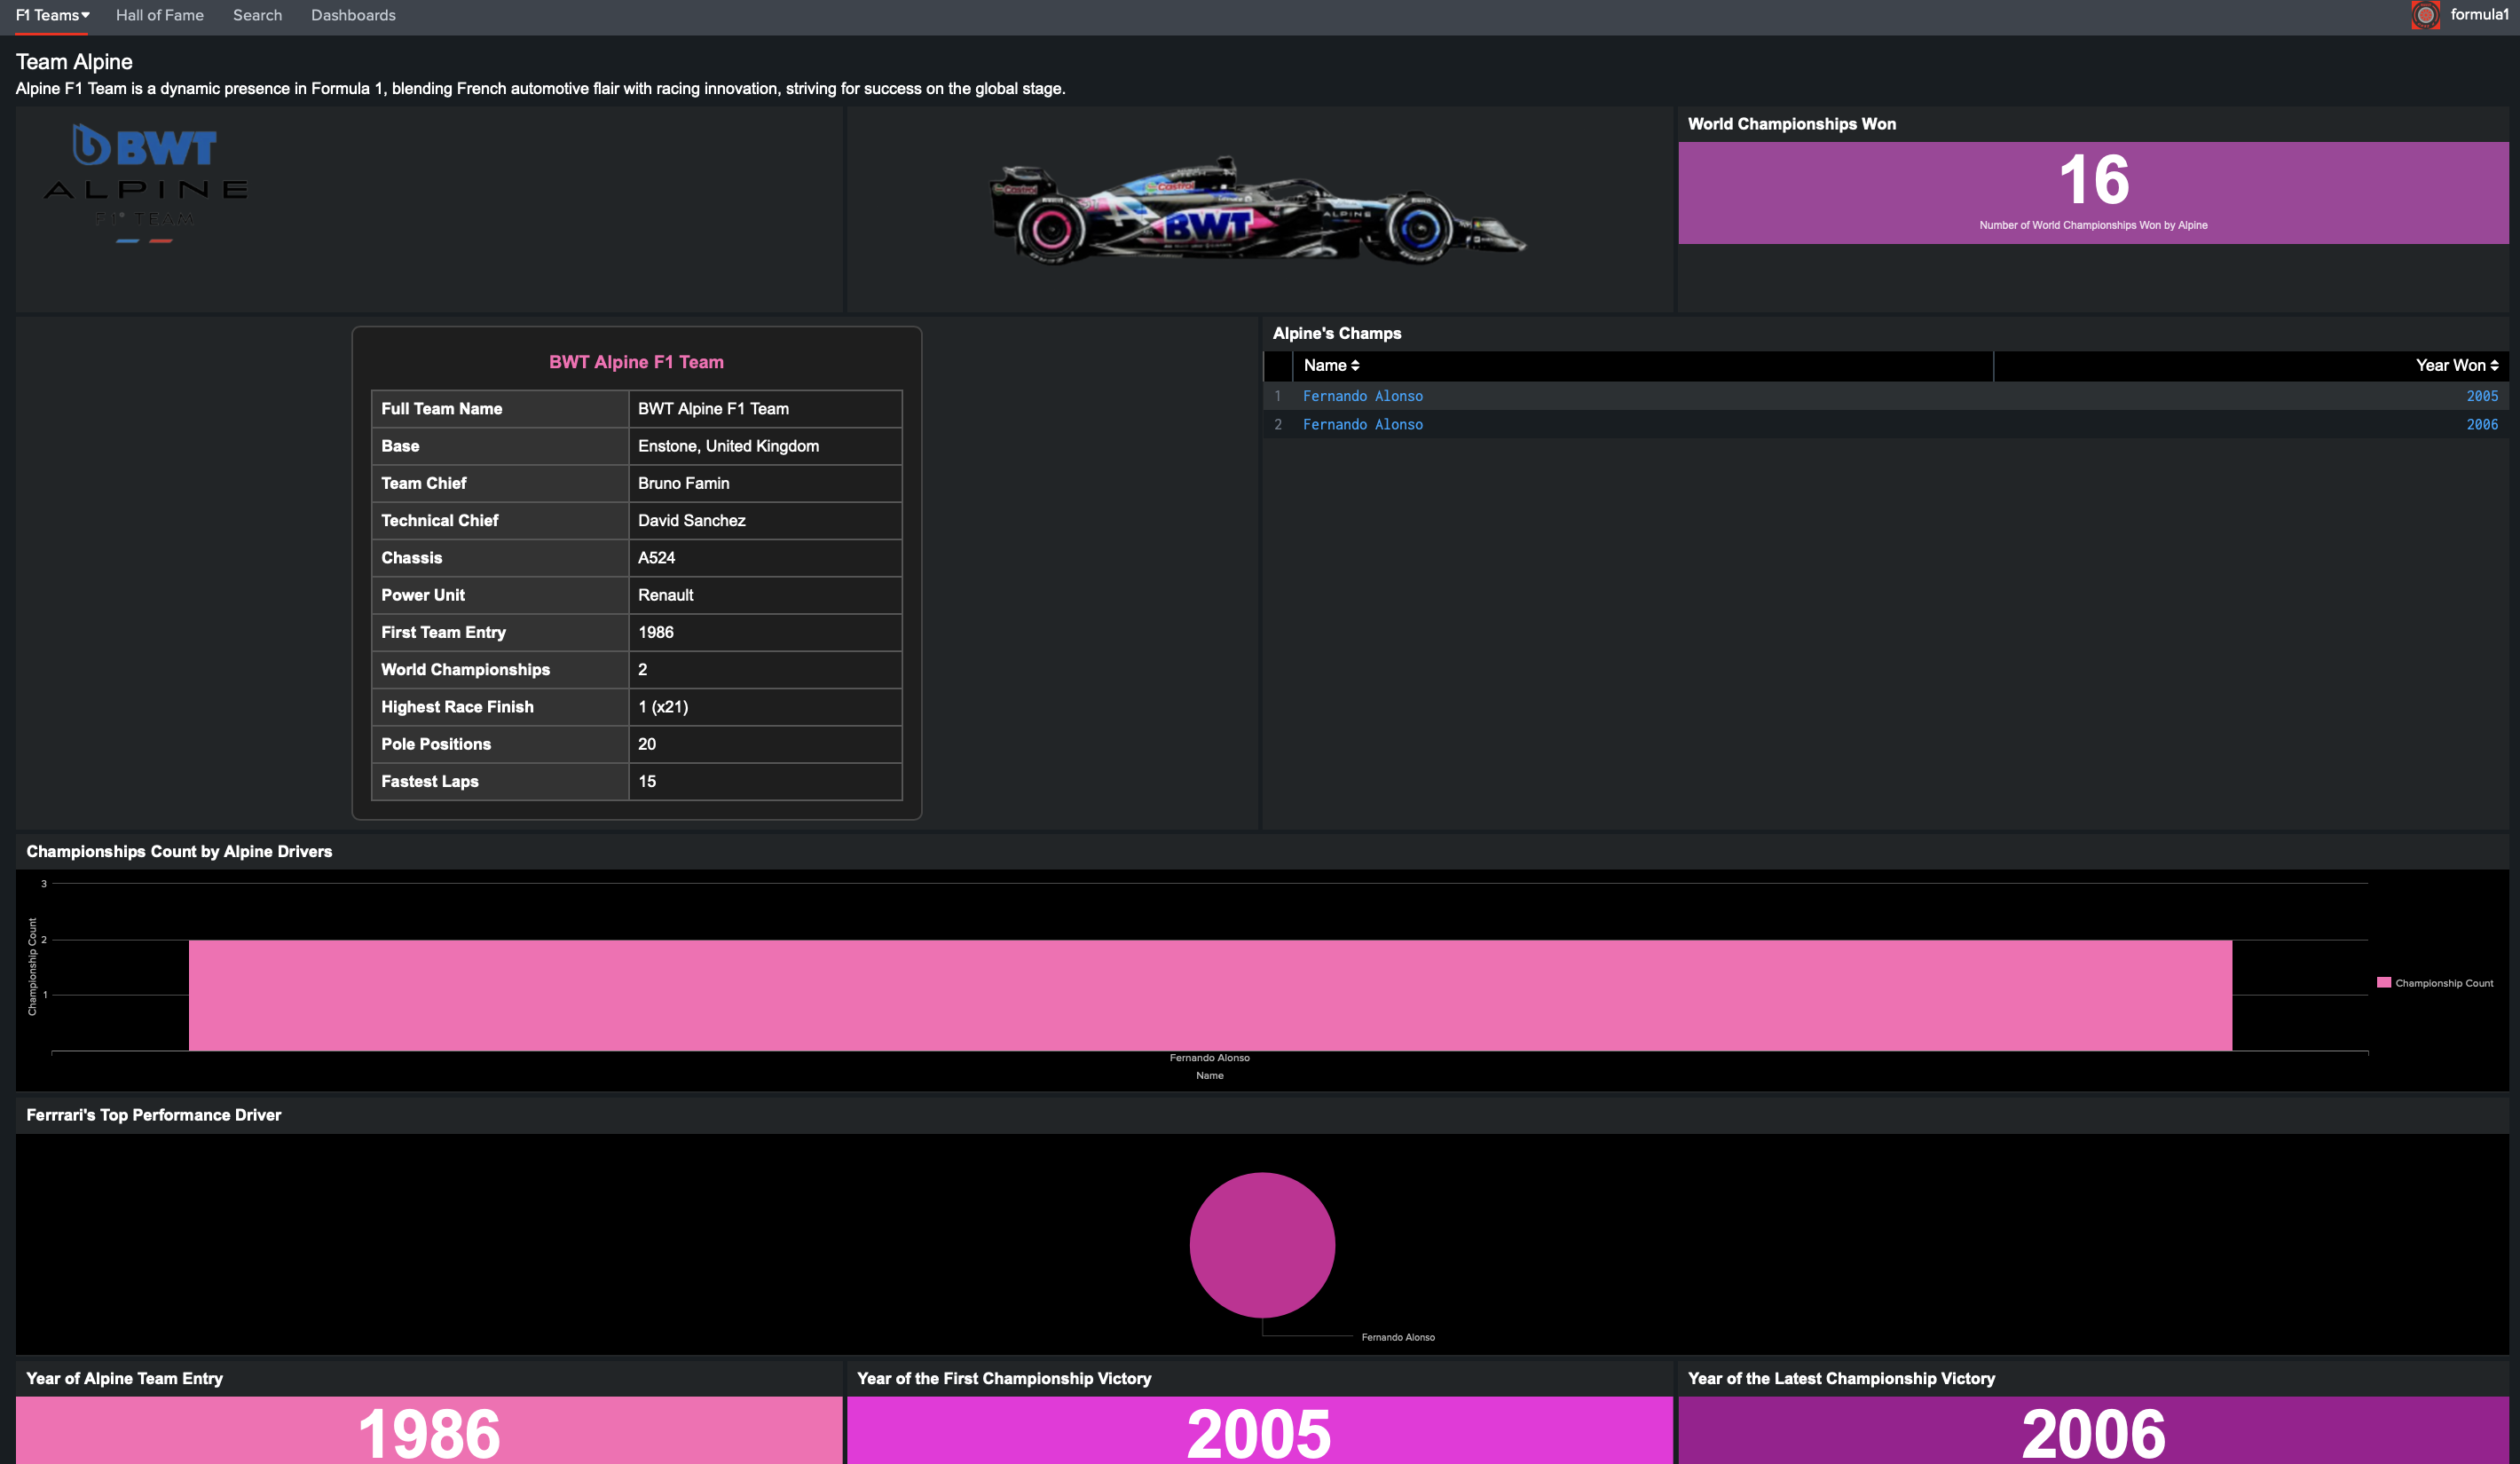Click the 'World Championships Won' panel title
The image size is (2520, 1464).
click(1791, 124)
